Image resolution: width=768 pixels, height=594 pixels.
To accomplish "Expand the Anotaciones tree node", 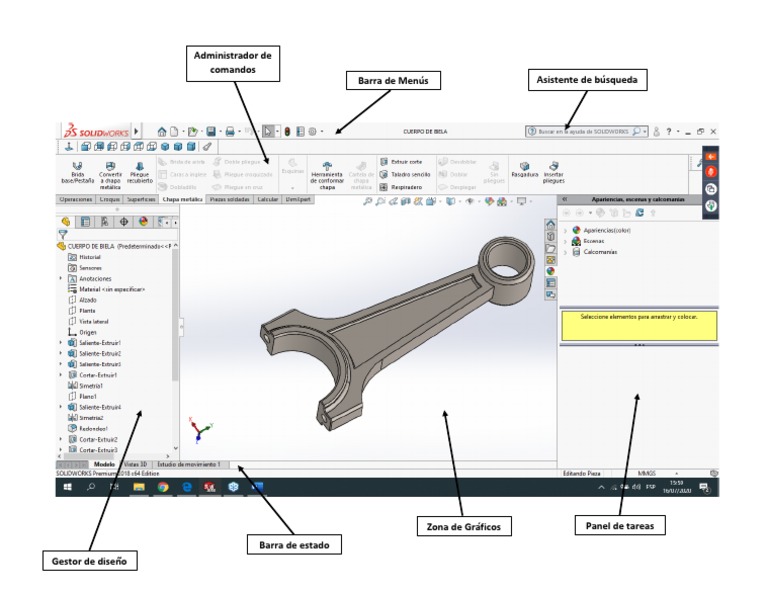I will [x=61, y=278].
